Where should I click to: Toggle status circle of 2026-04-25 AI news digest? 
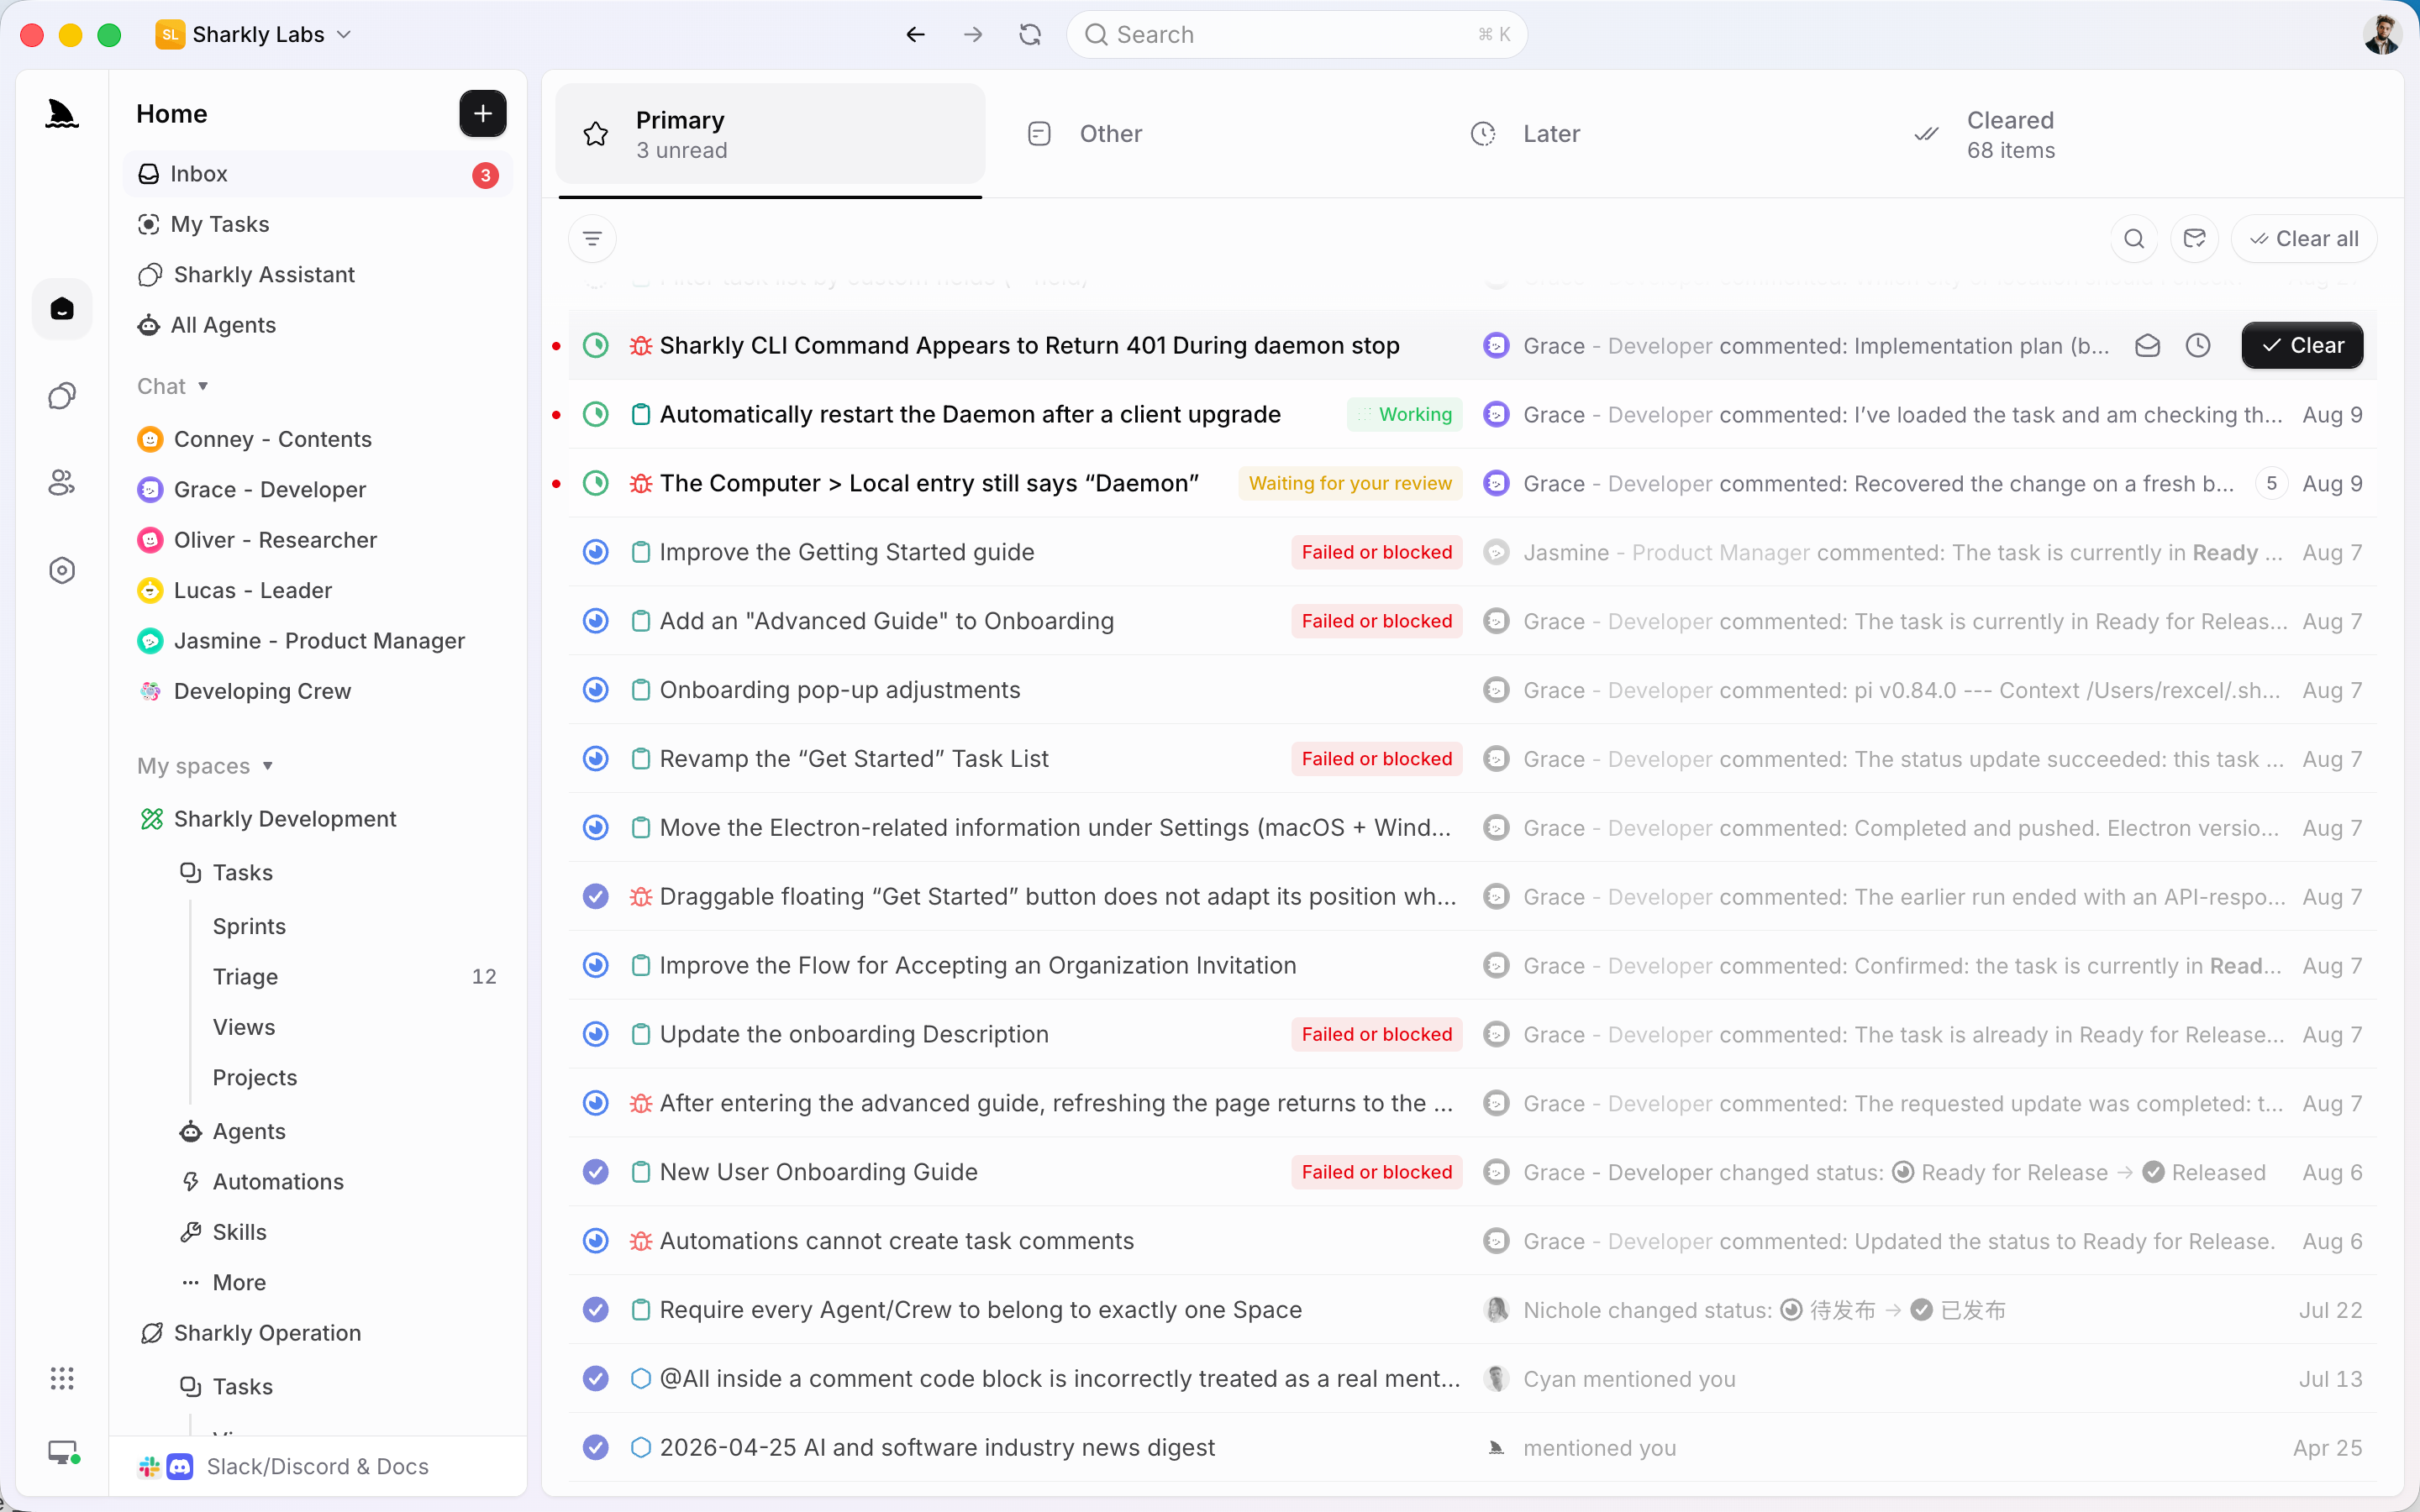(x=596, y=1447)
